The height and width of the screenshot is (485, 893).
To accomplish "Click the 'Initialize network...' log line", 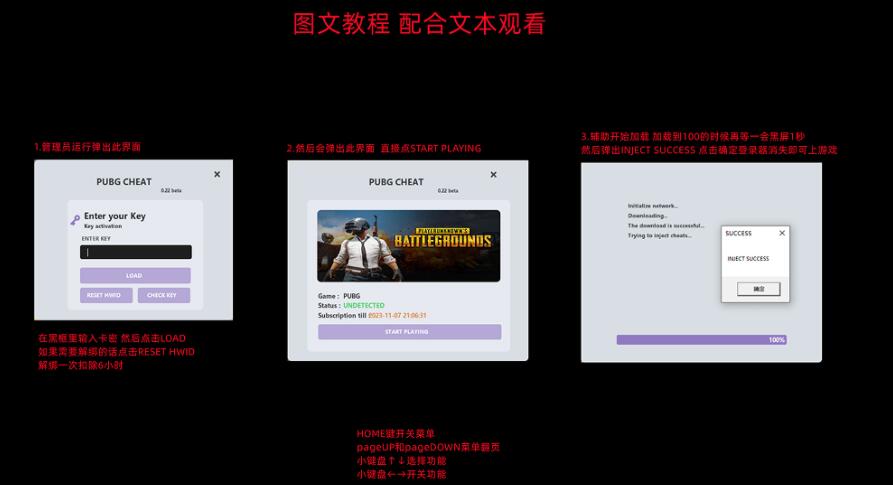I will coord(653,206).
